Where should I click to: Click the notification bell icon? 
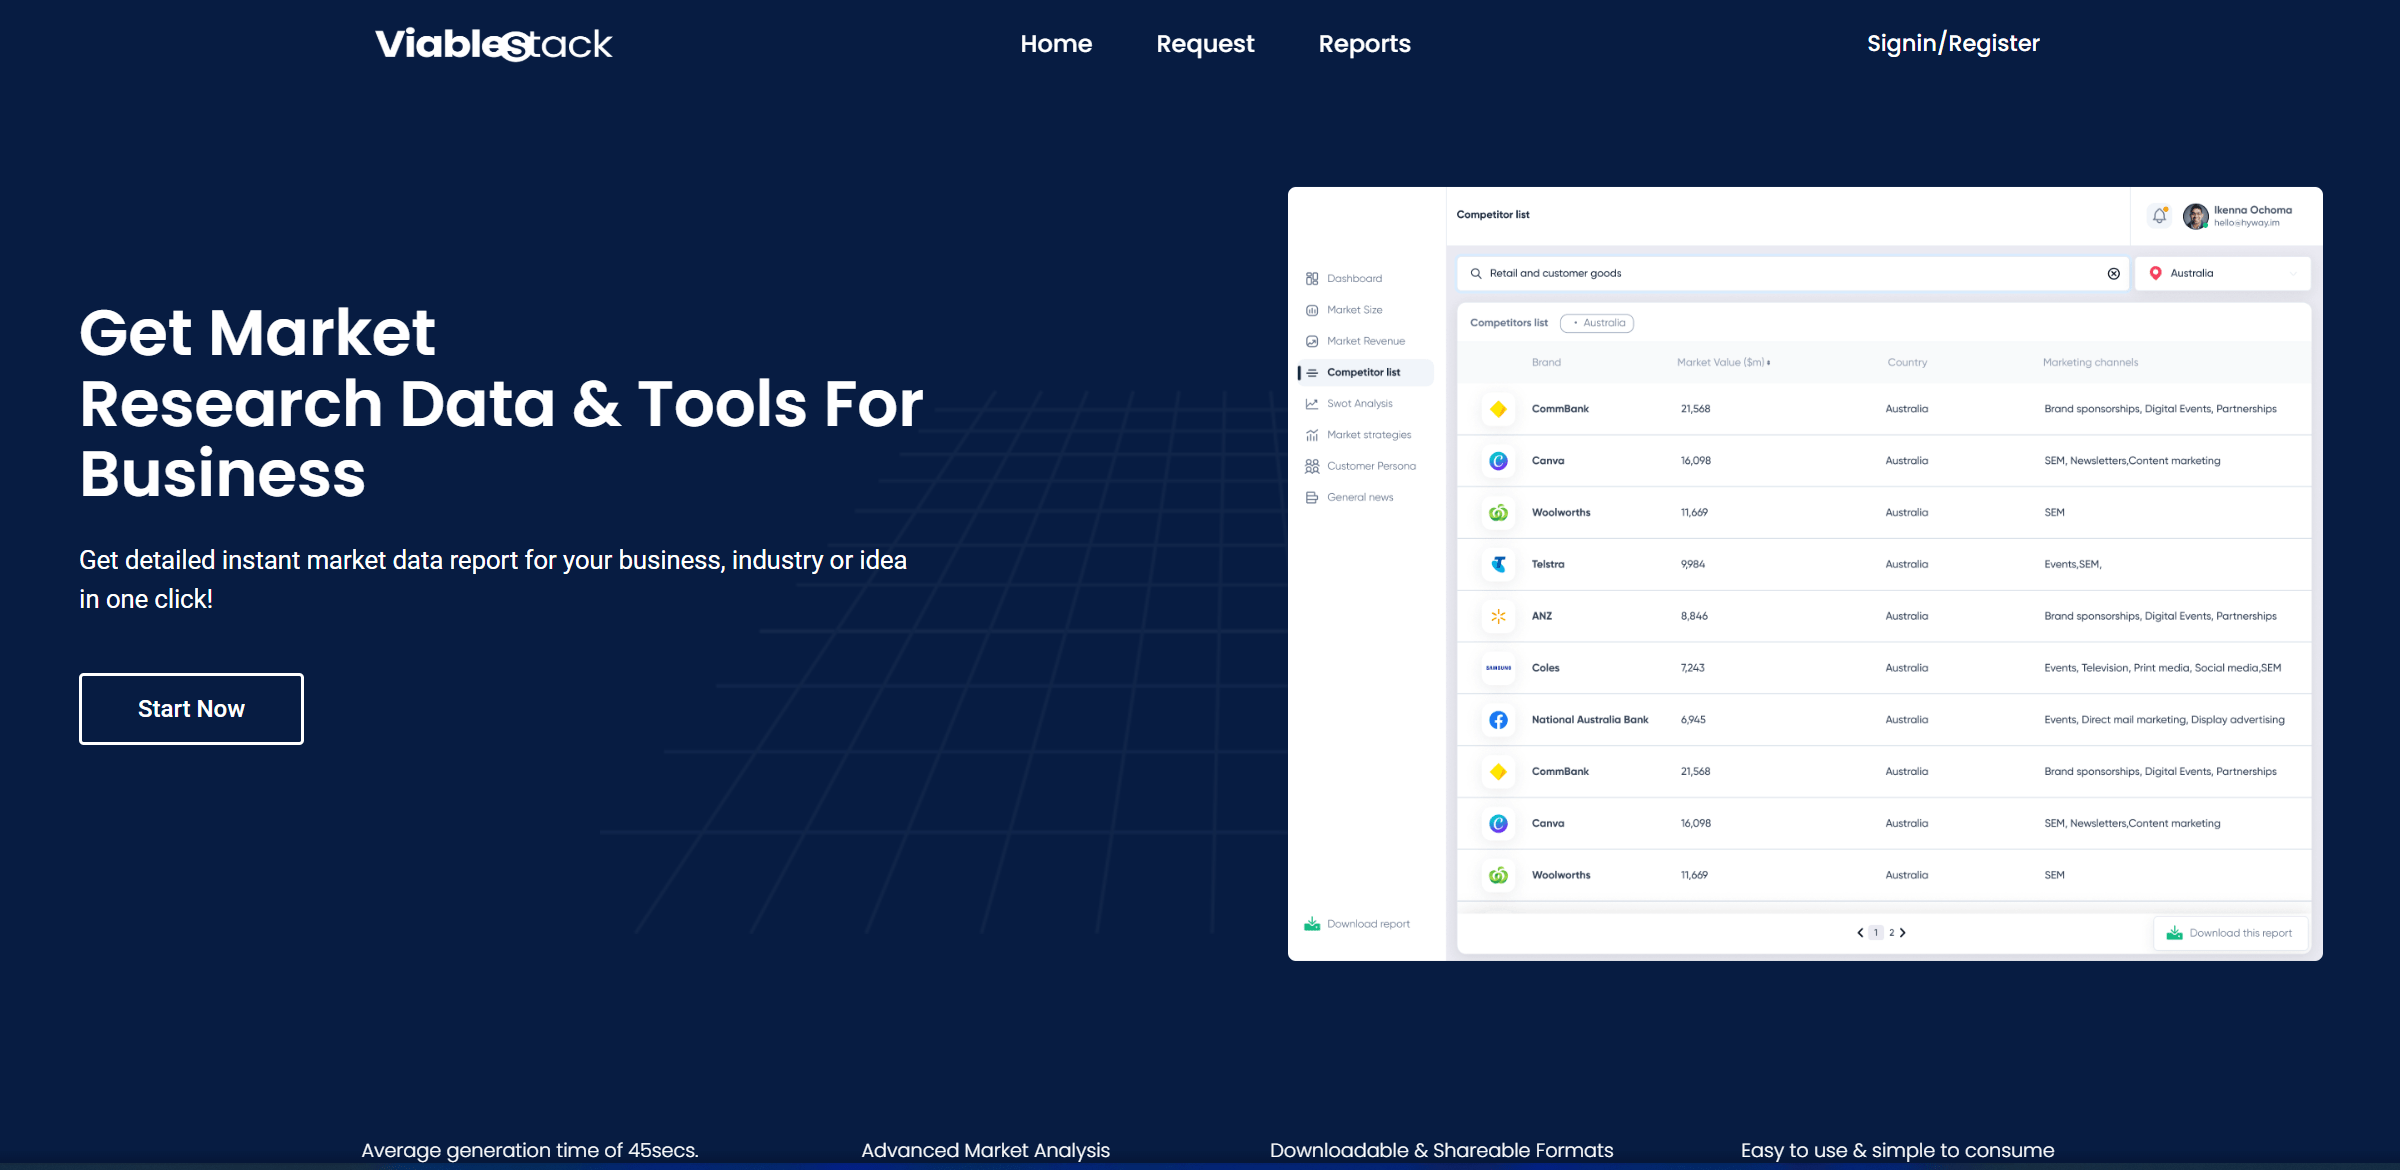[2160, 216]
